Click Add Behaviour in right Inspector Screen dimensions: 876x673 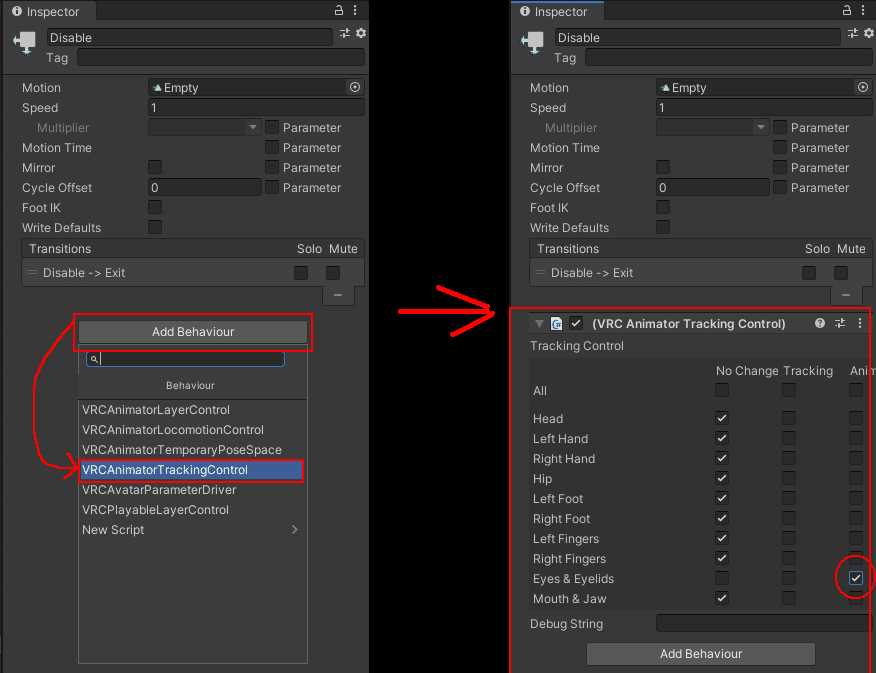tap(701, 653)
